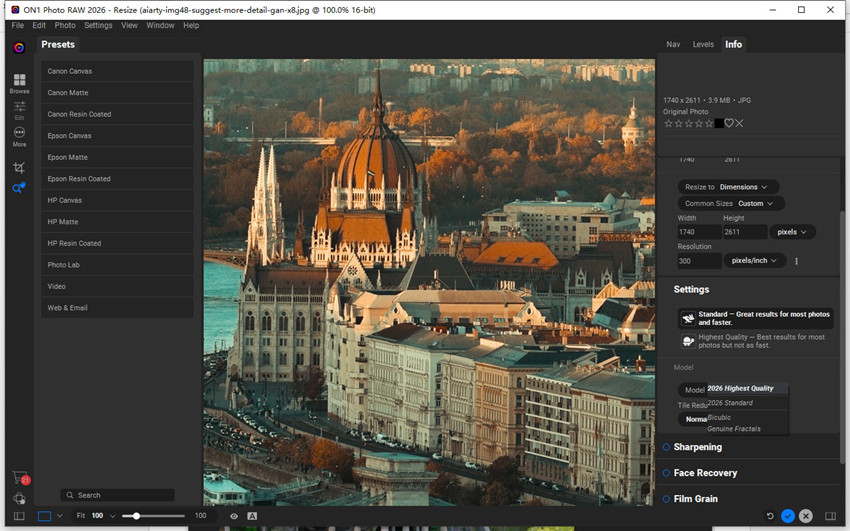Reject the photo with the X icon
This screenshot has height=531, width=850.
(739, 124)
